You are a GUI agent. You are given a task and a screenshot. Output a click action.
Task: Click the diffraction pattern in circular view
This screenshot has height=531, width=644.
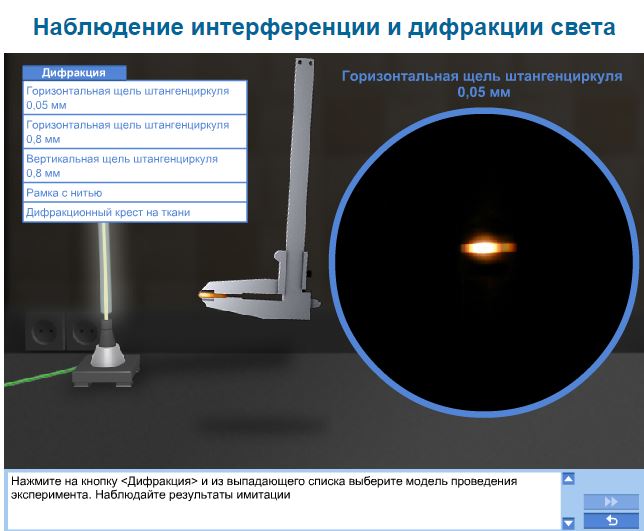[x=488, y=248]
